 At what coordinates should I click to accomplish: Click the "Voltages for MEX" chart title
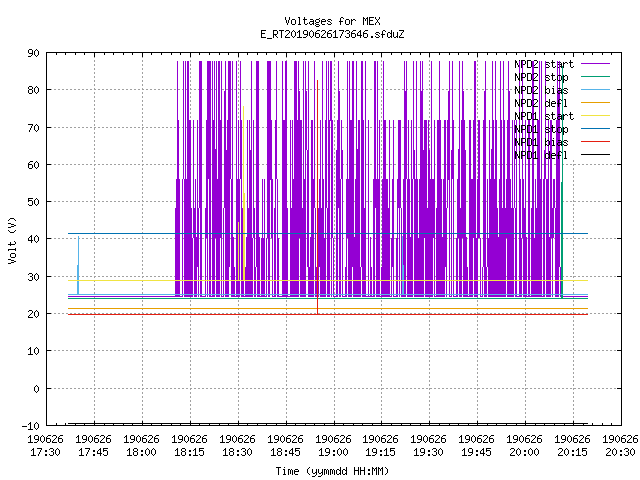[x=332, y=21]
